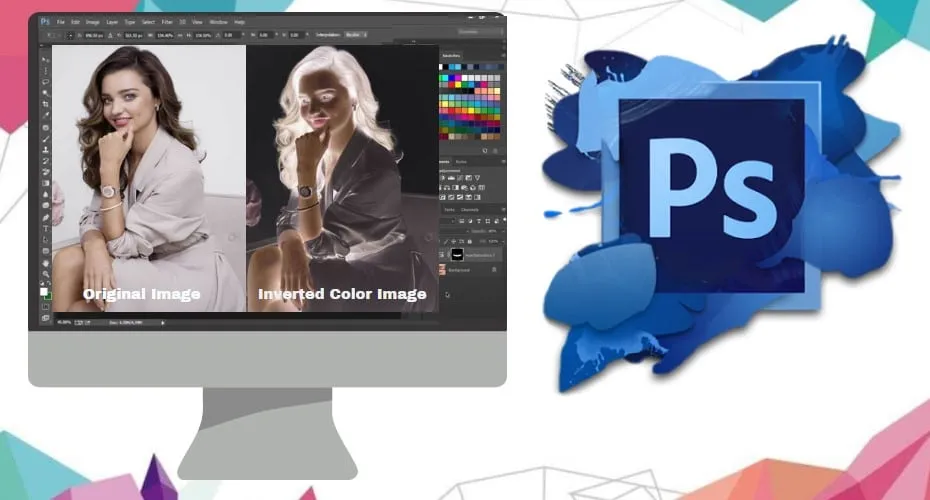This screenshot has height=500, width=930.
Task: Open the Filter menu
Action: 167,22
